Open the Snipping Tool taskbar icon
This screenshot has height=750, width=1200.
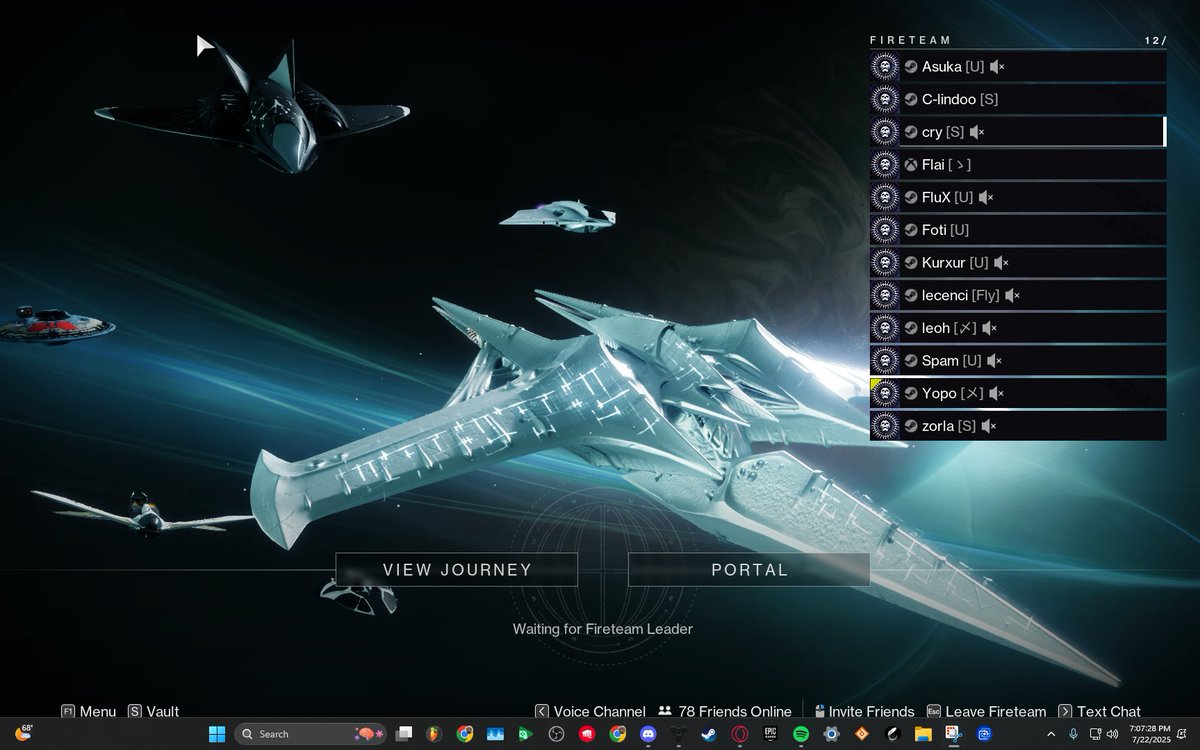[953, 733]
